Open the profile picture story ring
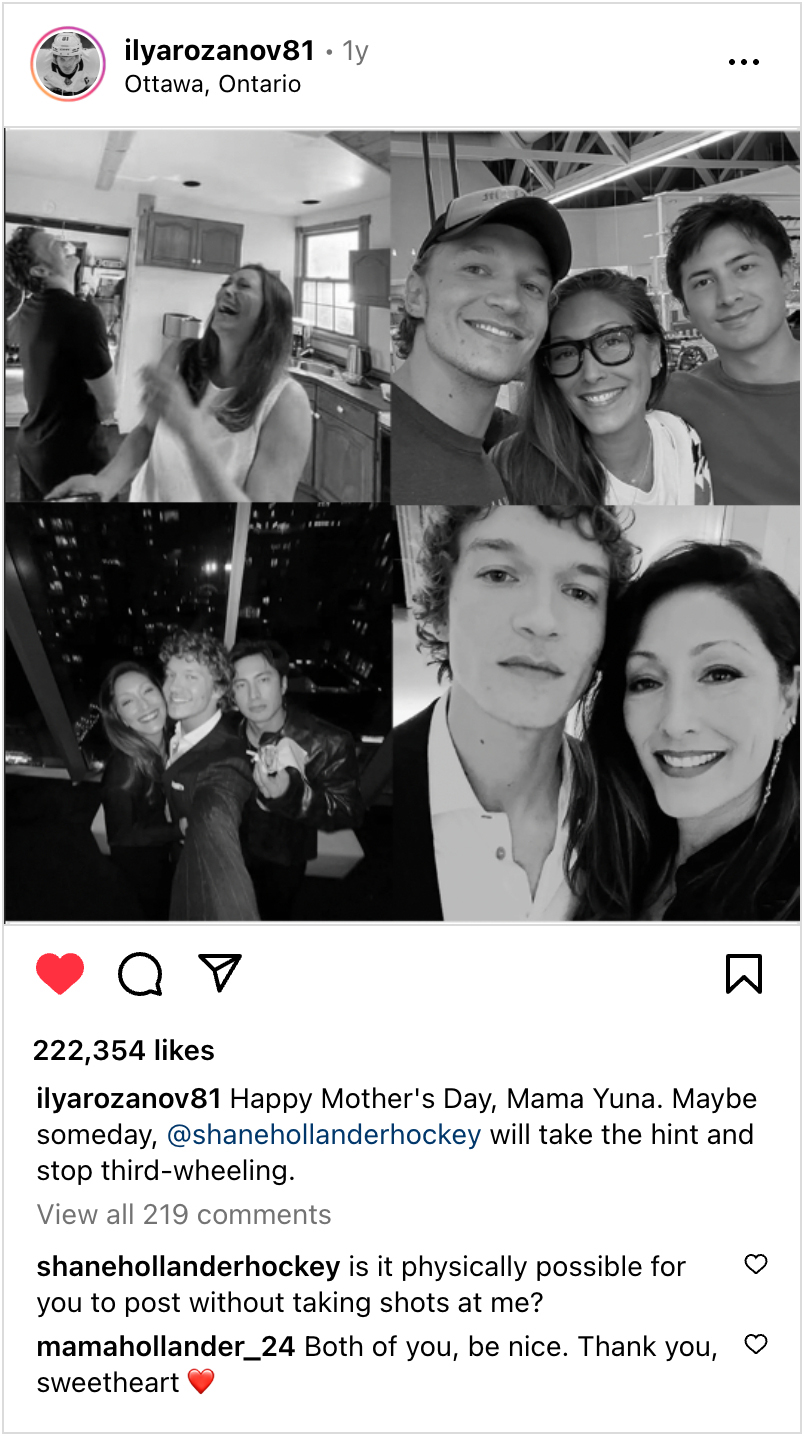This screenshot has width=804, height=1436. (68, 64)
